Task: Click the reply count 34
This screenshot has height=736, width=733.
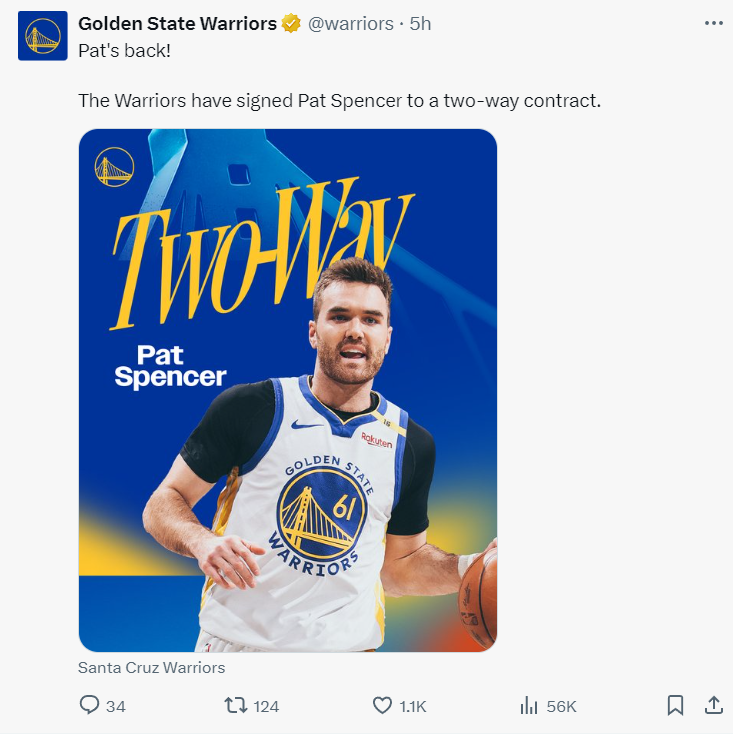Action: 116,707
